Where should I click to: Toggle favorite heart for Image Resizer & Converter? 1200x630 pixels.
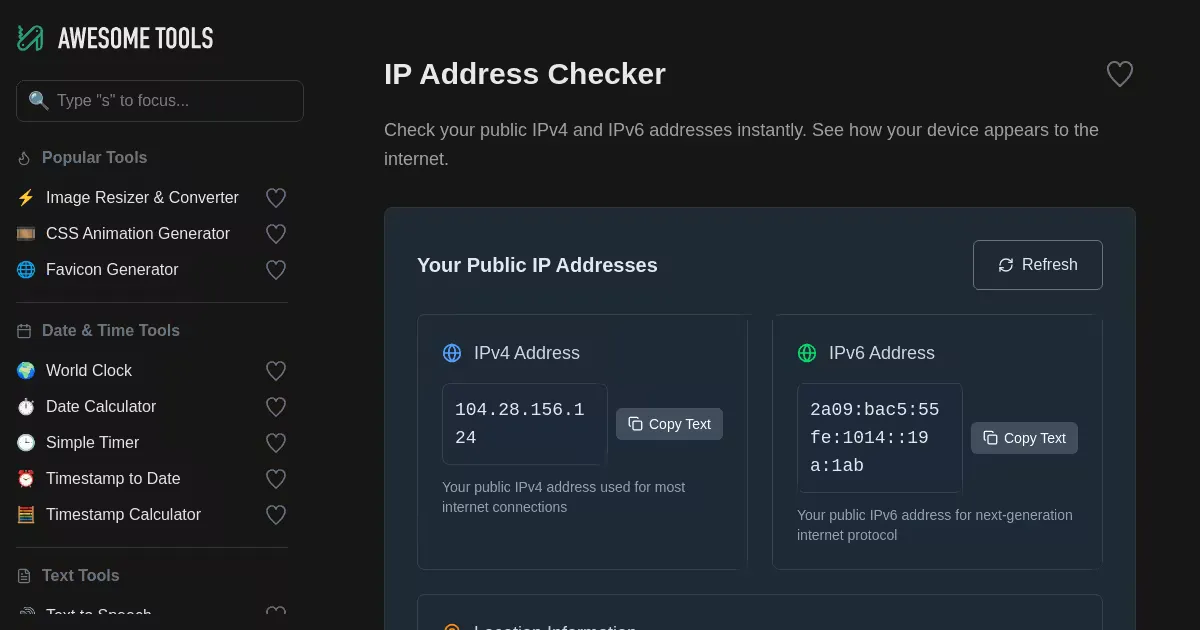[276, 198]
